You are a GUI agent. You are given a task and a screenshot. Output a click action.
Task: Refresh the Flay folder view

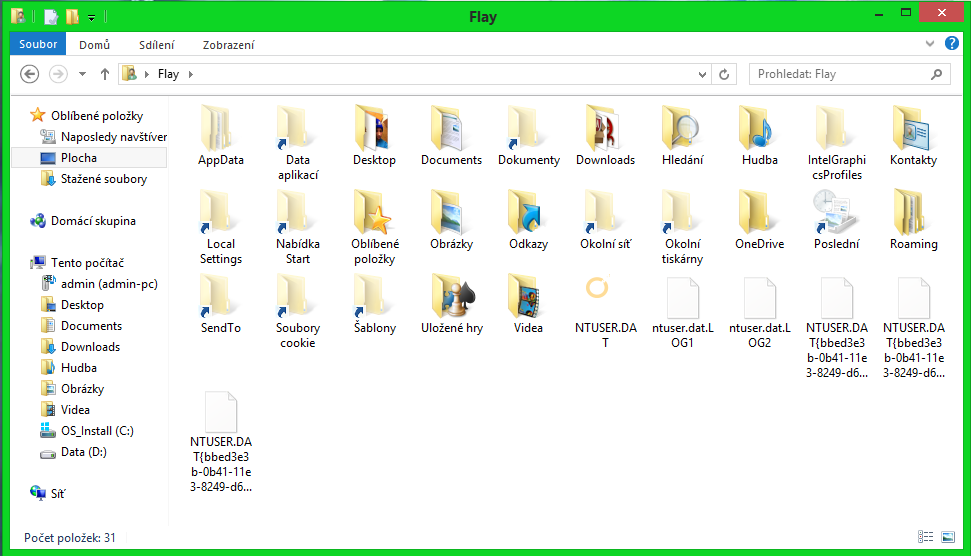click(724, 74)
